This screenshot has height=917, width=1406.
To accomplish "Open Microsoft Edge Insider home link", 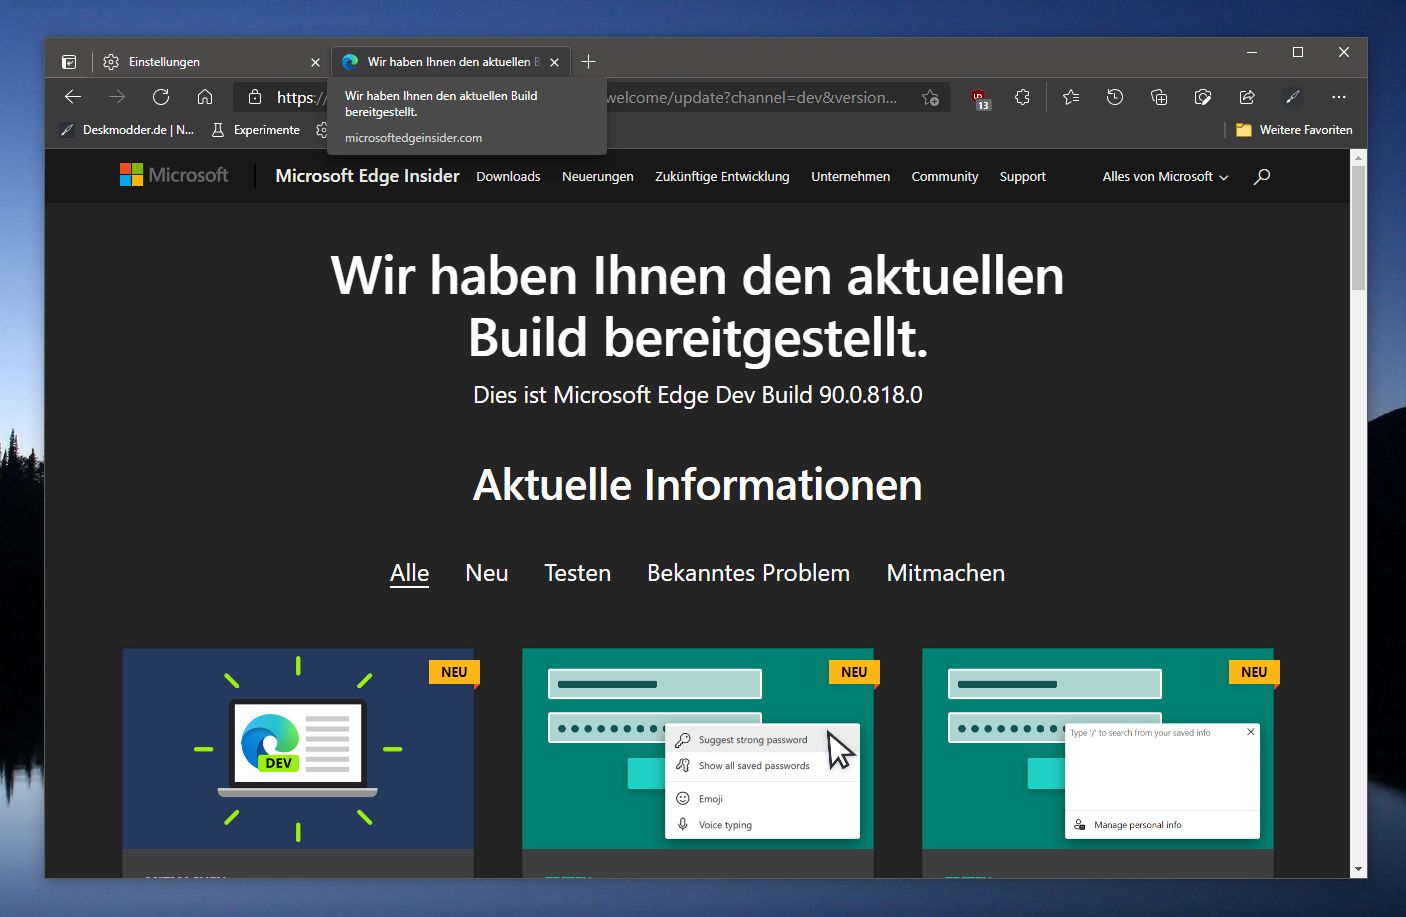I will click(367, 176).
